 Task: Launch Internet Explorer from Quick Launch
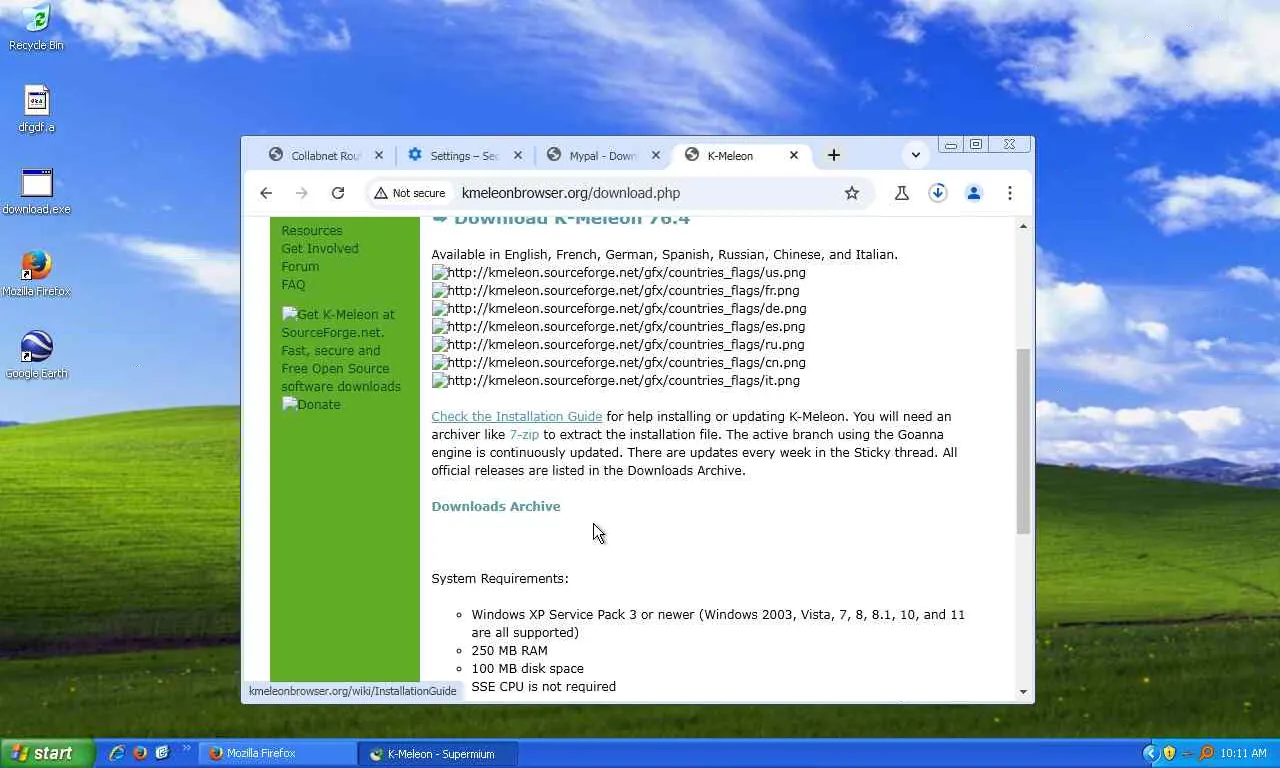[117, 754]
